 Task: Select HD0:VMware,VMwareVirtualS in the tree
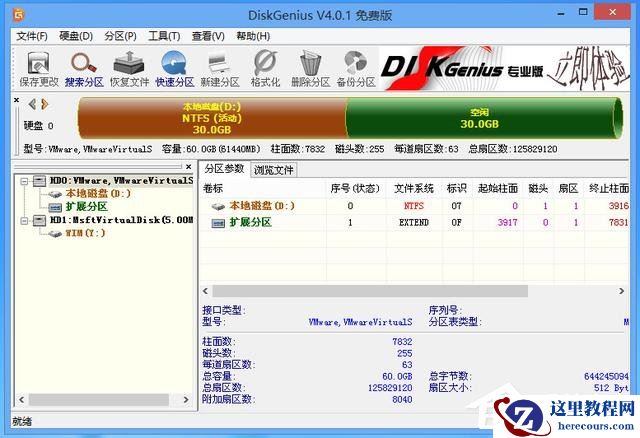pos(121,180)
